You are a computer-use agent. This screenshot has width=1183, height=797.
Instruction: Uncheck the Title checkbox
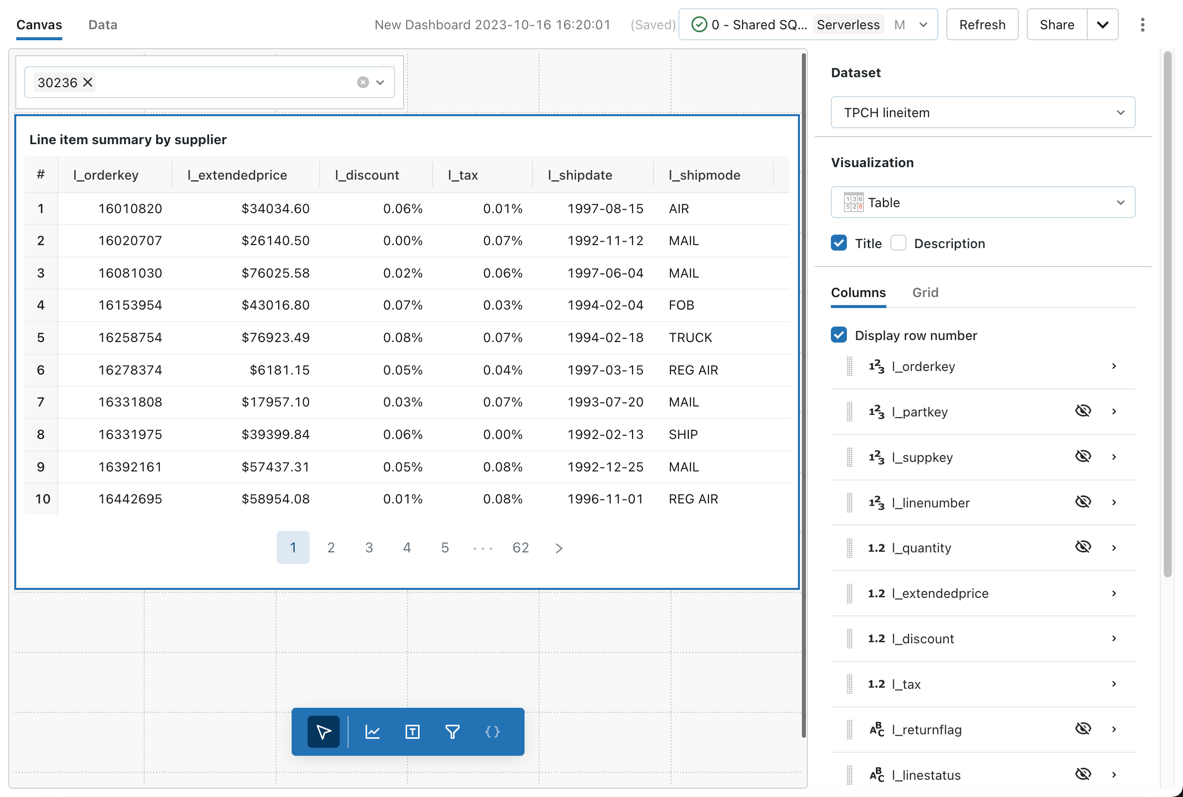[838, 242]
